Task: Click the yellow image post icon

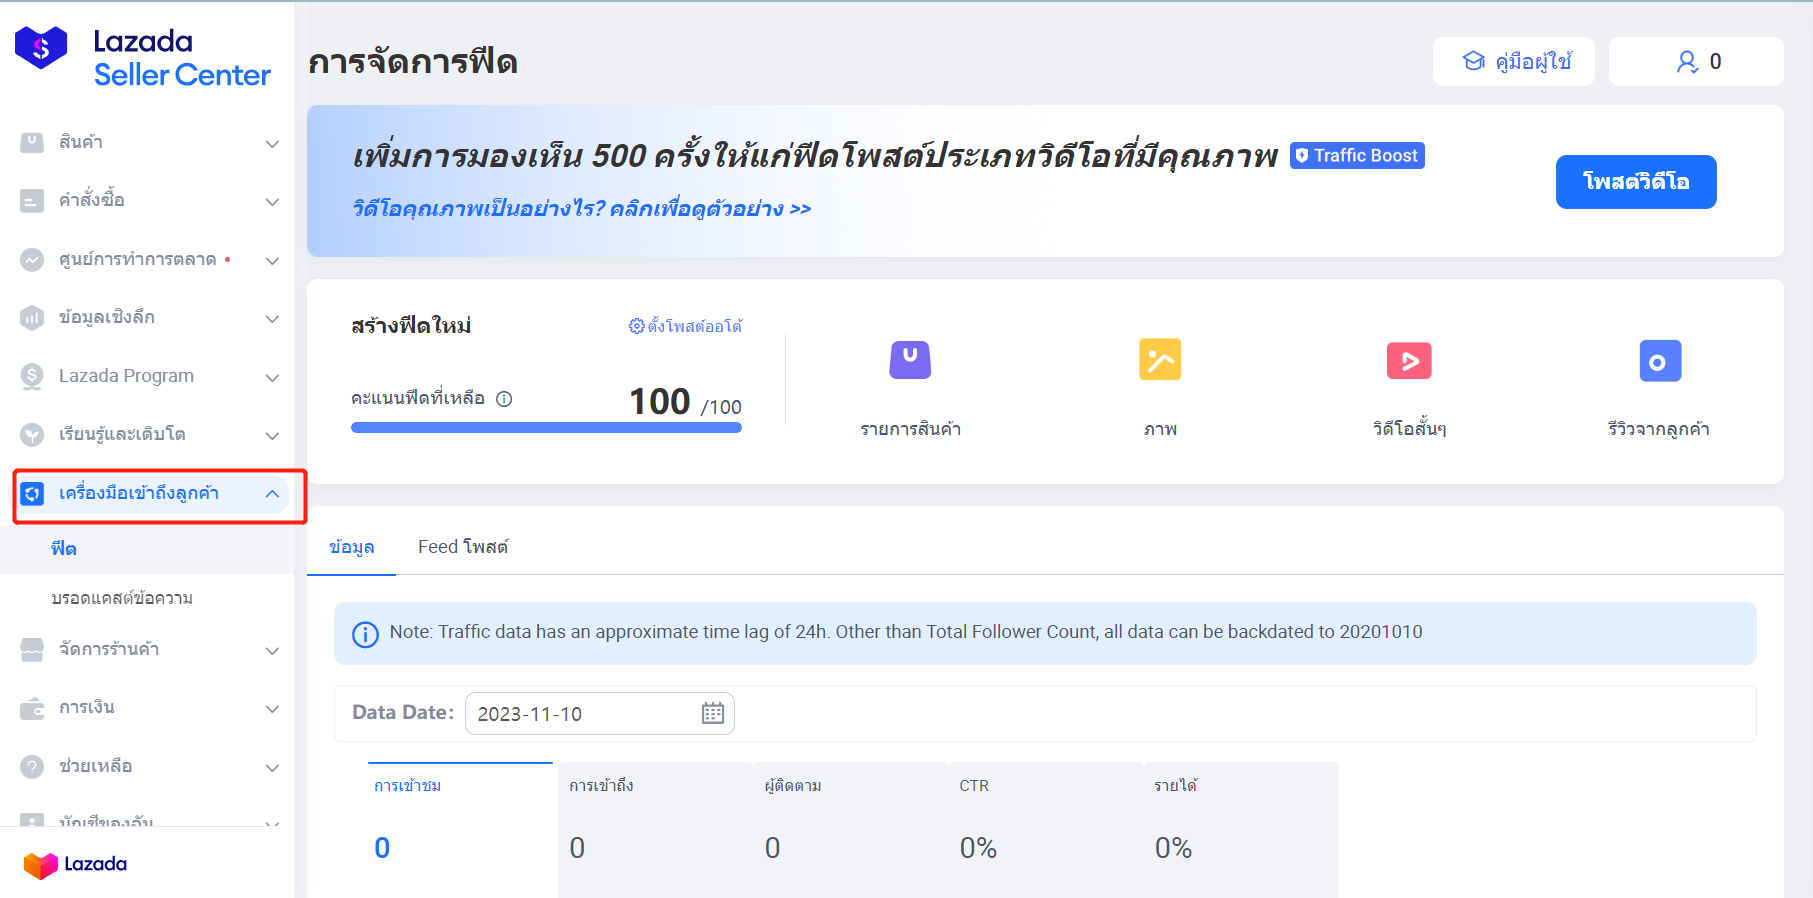Action: pyautogui.click(x=1159, y=360)
